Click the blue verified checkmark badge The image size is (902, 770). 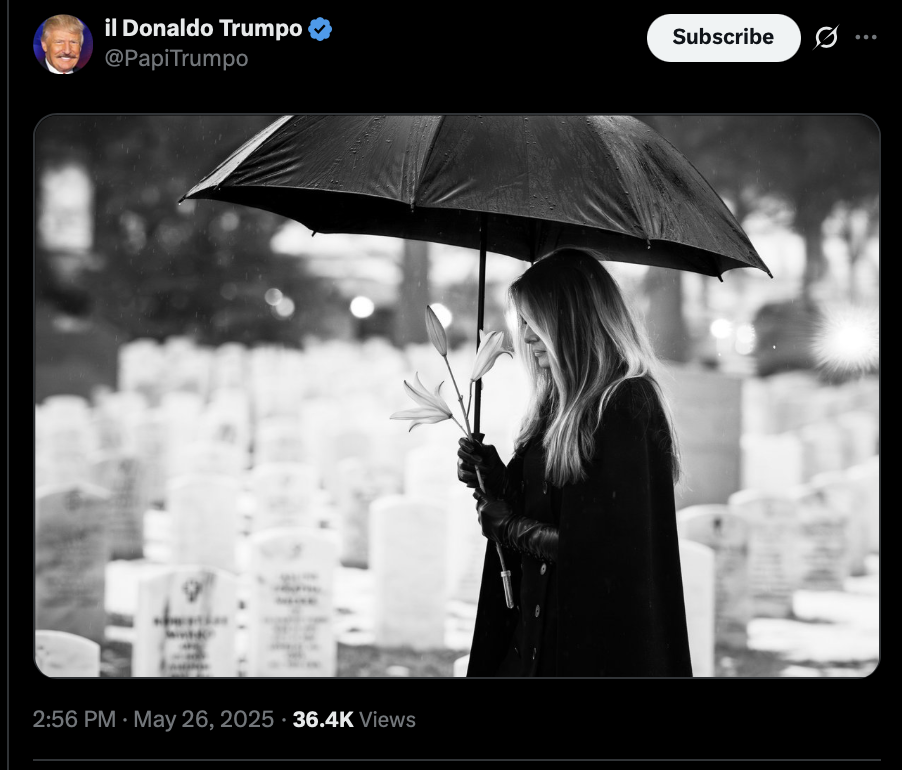click(320, 29)
